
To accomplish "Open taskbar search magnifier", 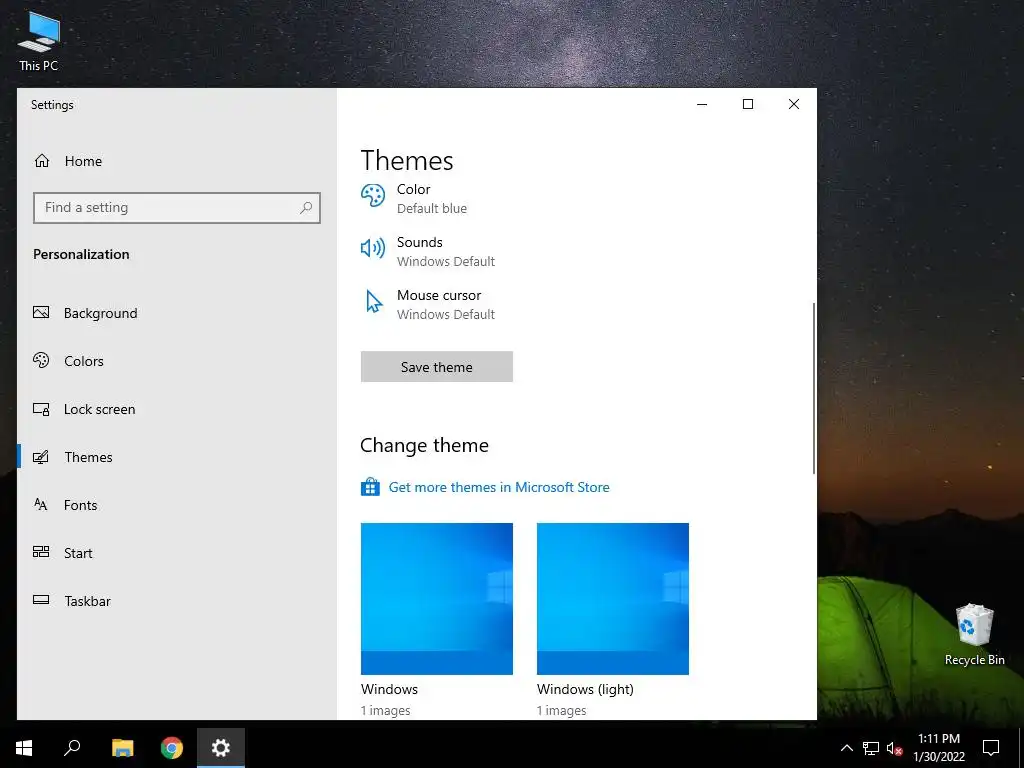I will (x=72, y=748).
